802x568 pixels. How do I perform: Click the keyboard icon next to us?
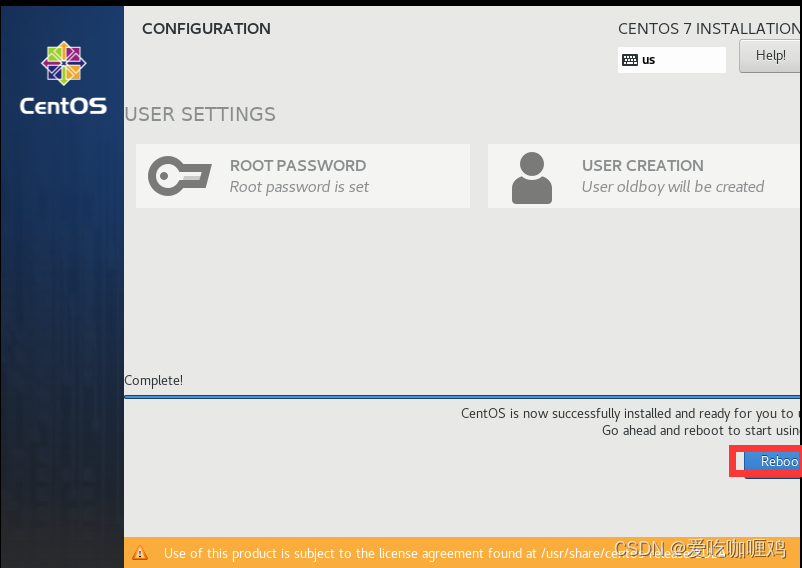tap(630, 60)
